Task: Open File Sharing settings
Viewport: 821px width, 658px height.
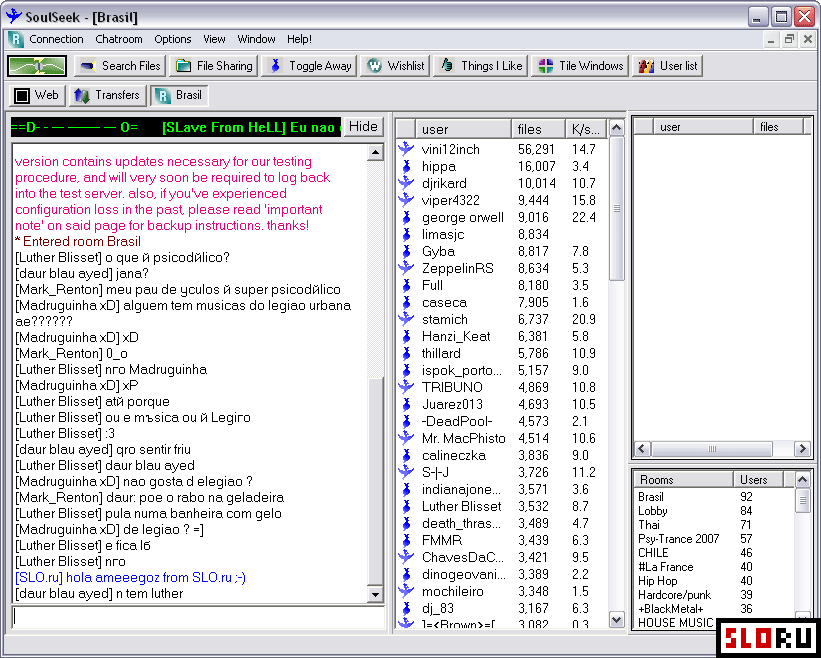Action: pos(214,66)
